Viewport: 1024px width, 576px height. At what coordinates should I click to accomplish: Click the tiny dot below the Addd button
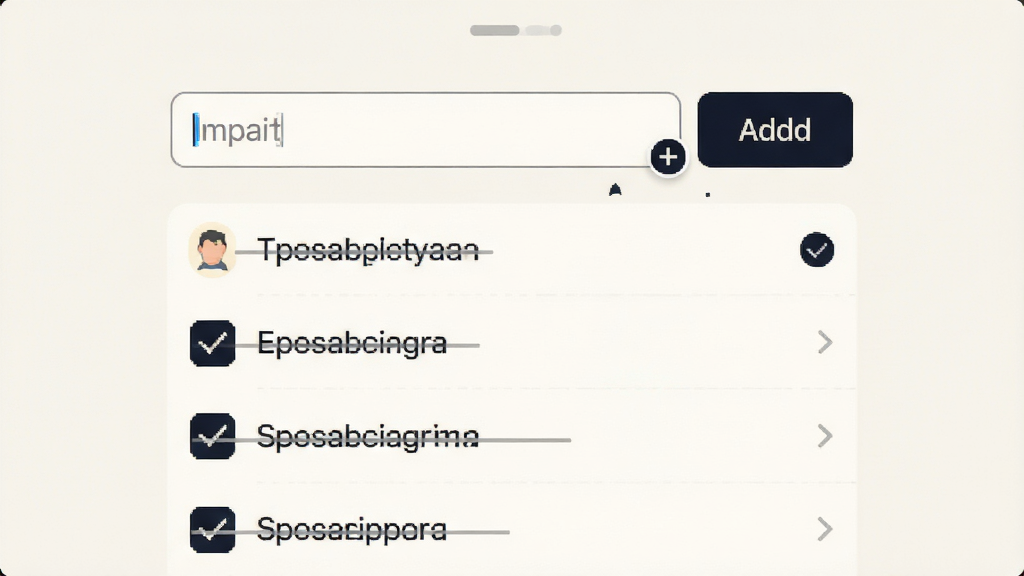(x=708, y=194)
